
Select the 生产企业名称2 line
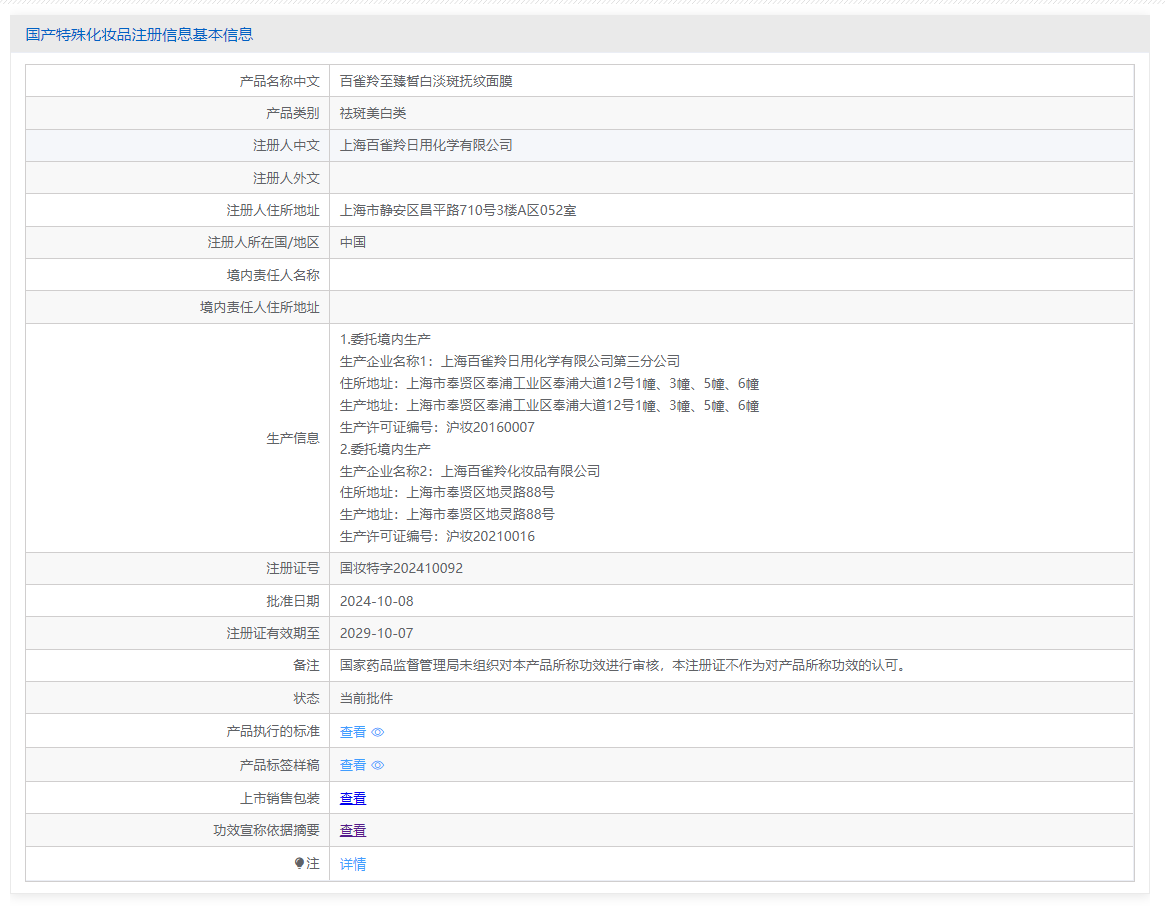470,471
